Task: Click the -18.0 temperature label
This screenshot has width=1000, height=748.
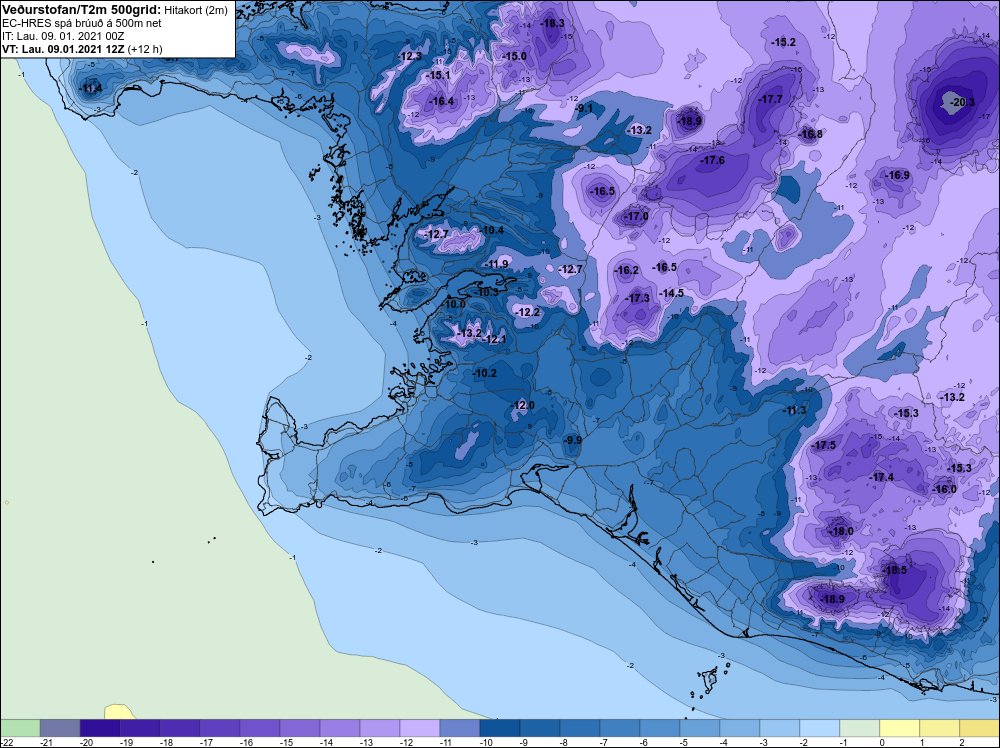Action: click(x=841, y=531)
